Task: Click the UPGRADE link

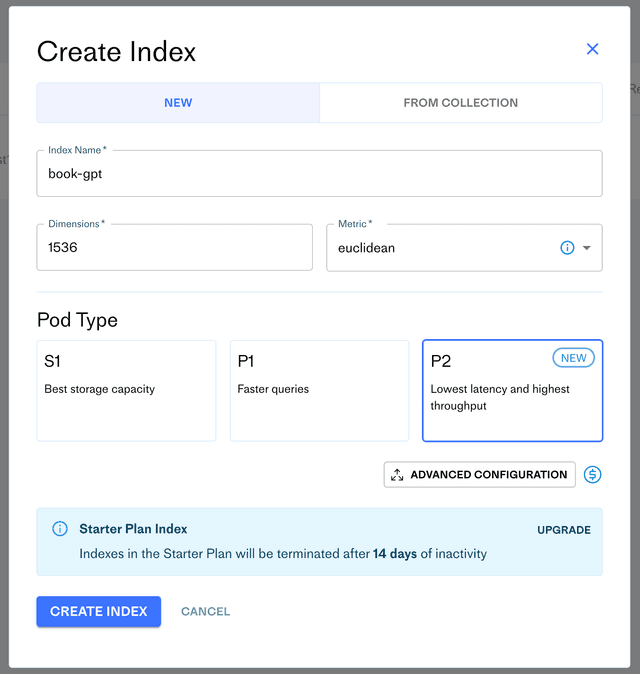Action: (563, 530)
